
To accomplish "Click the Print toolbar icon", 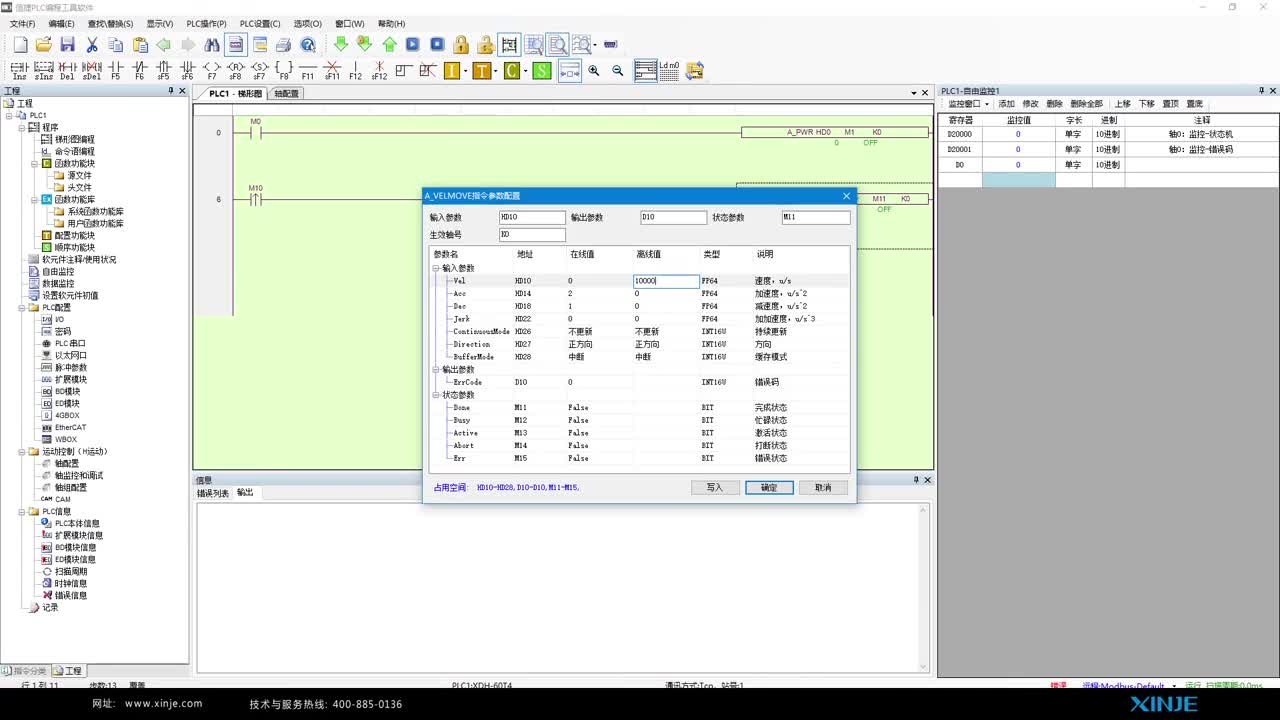I will tap(283, 45).
